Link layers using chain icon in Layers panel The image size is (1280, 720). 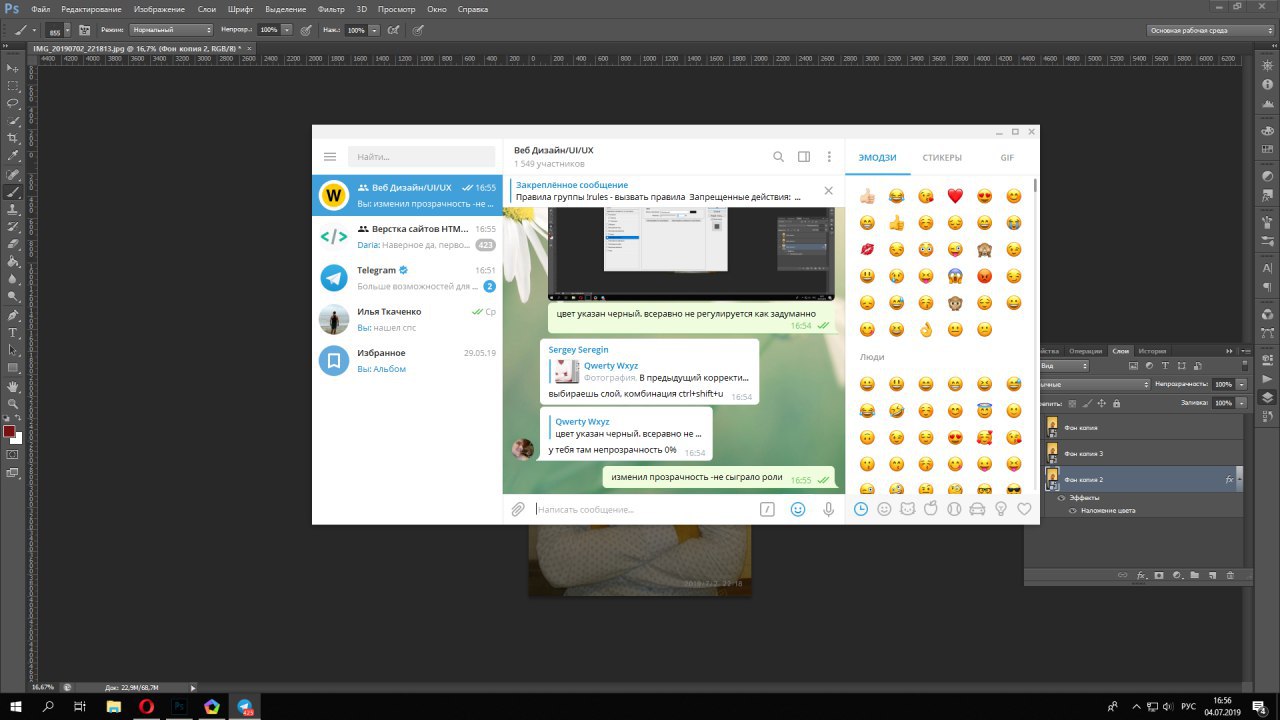1122,575
